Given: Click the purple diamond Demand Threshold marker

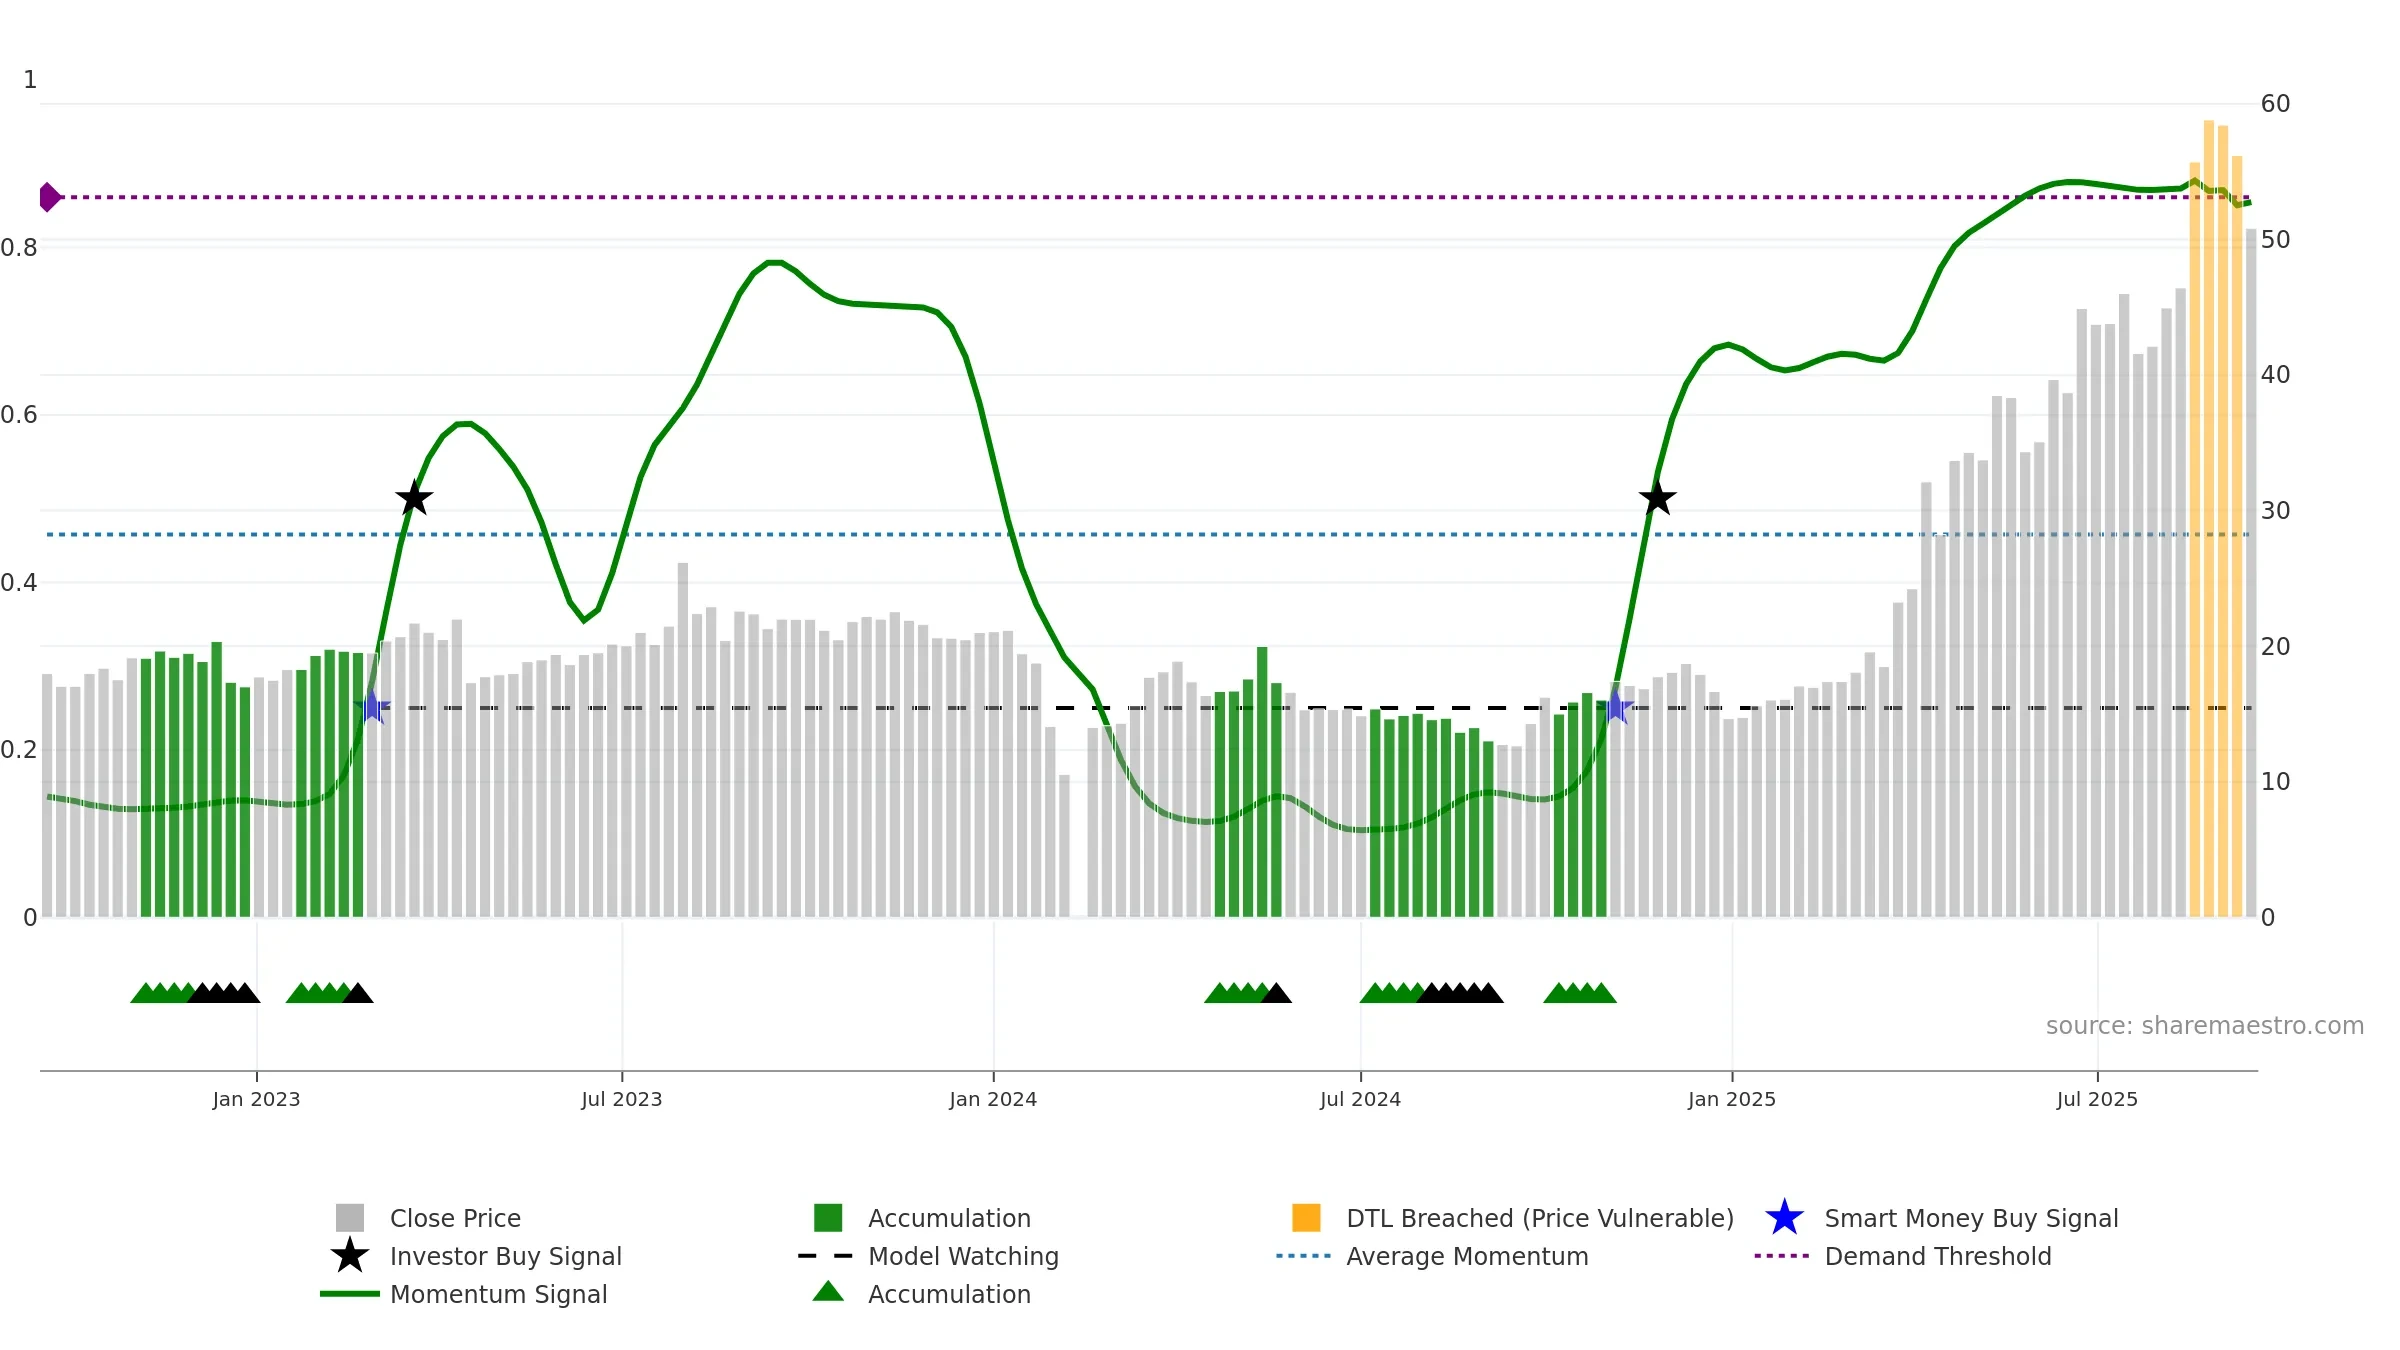Looking at the screenshot, I should 48,197.
